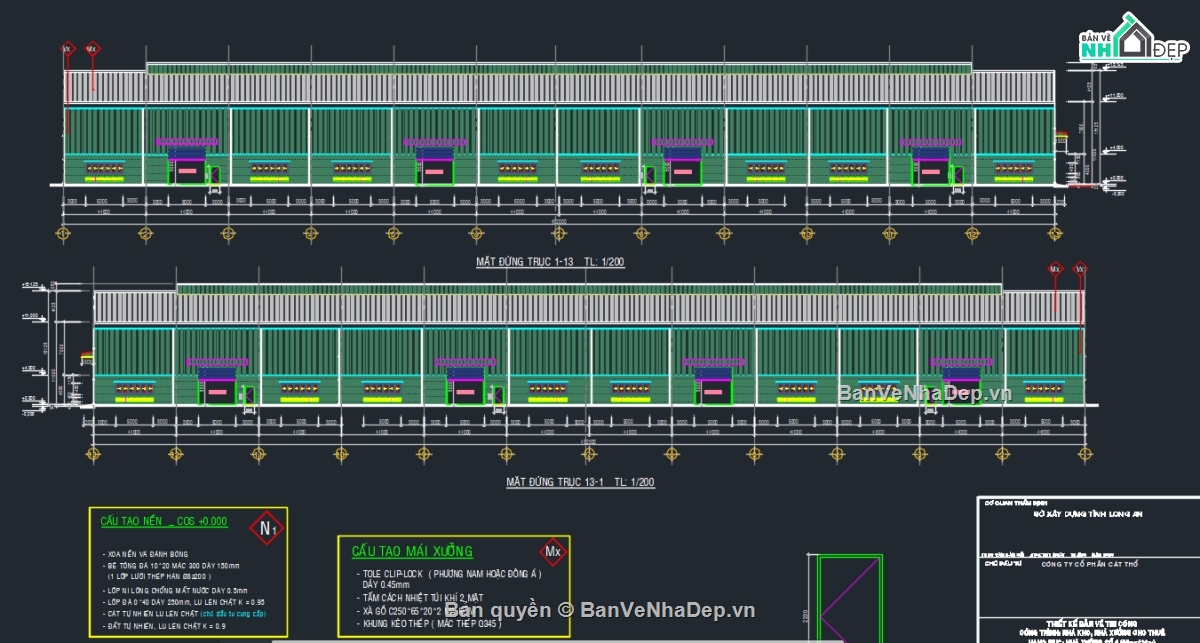Select the N1 diamond marker in floor note
The width and height of the screenshot is (1200, 643).
point(266,527)
